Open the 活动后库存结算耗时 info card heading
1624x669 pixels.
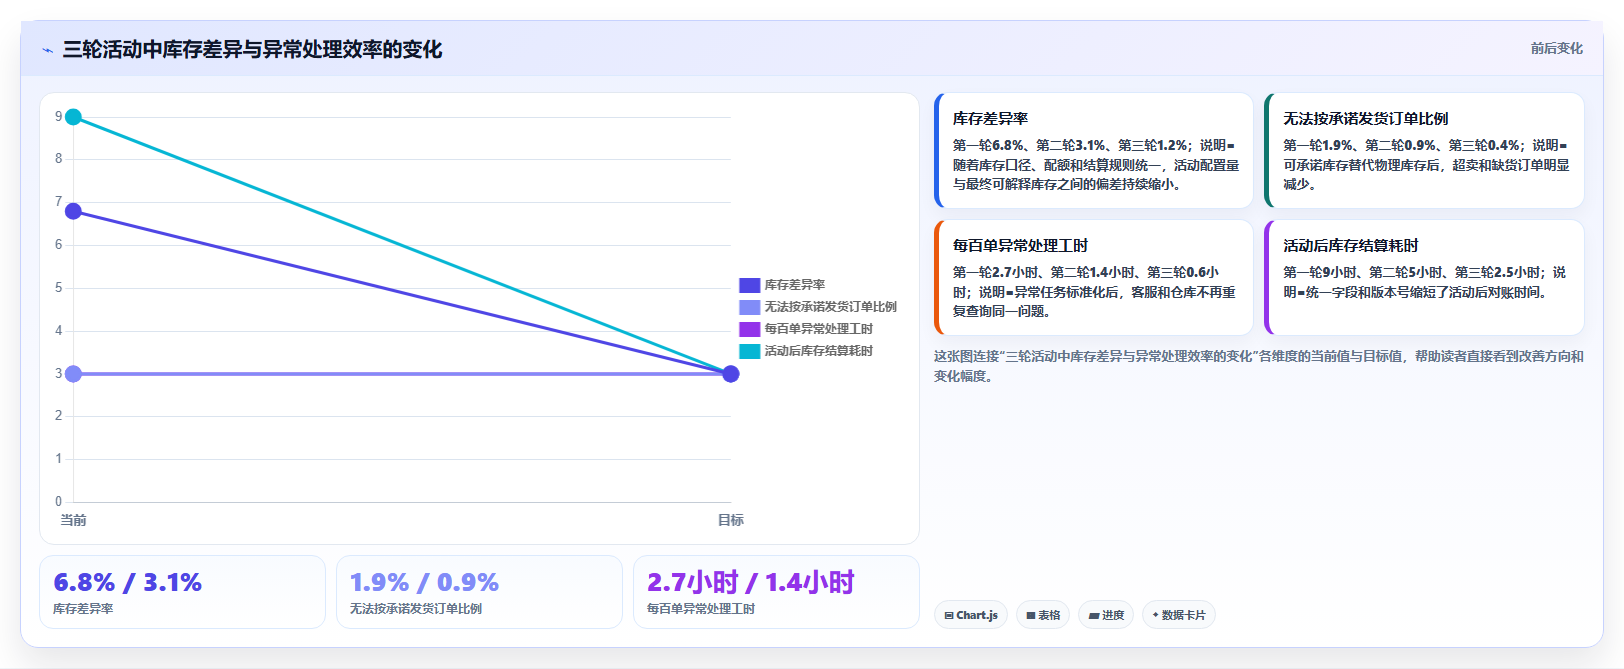click(x=1351, y=245)
